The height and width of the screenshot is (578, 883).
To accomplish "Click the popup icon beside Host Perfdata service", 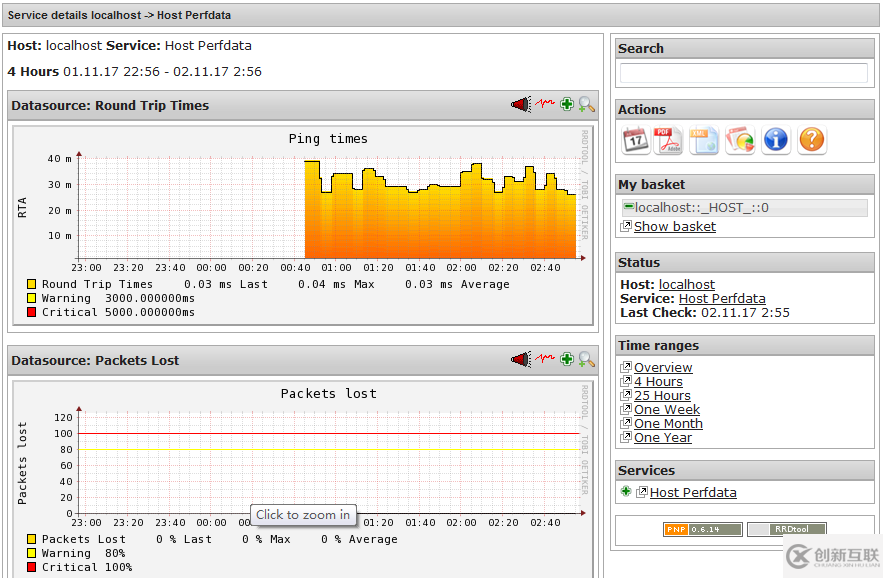I will click(x=642, y=492).
